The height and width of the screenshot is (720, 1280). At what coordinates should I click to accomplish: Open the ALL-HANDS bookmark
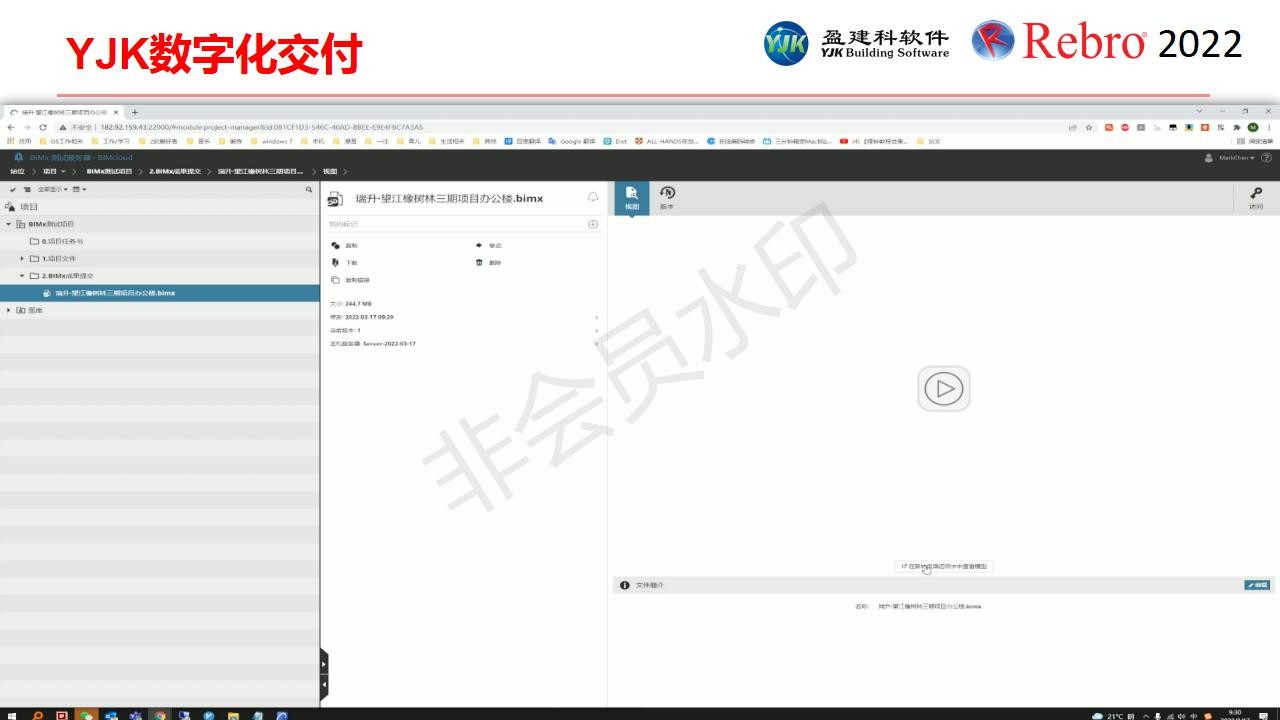[667, 141]
